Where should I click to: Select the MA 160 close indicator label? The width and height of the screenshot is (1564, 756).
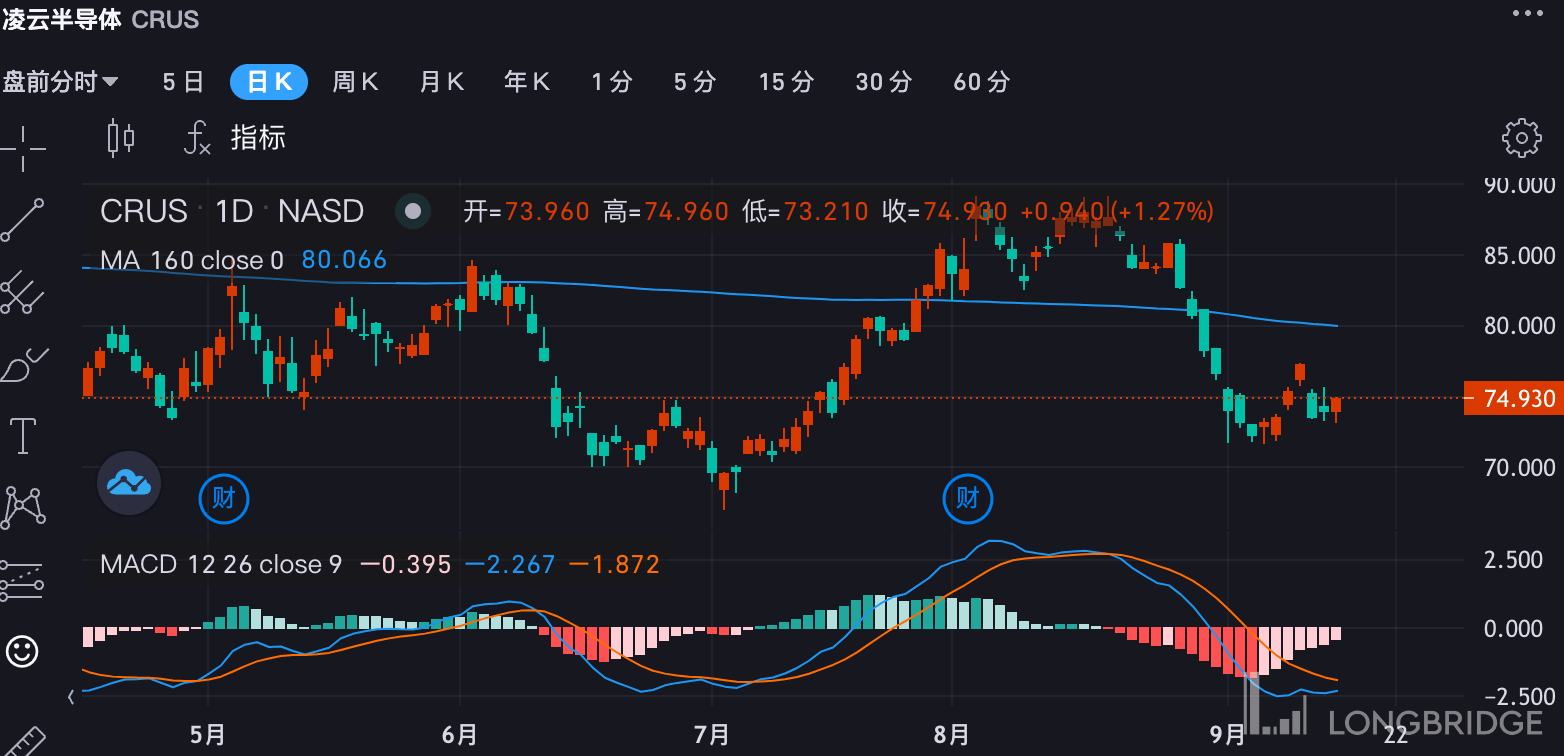pyautogui.click(x=192, y=261)
